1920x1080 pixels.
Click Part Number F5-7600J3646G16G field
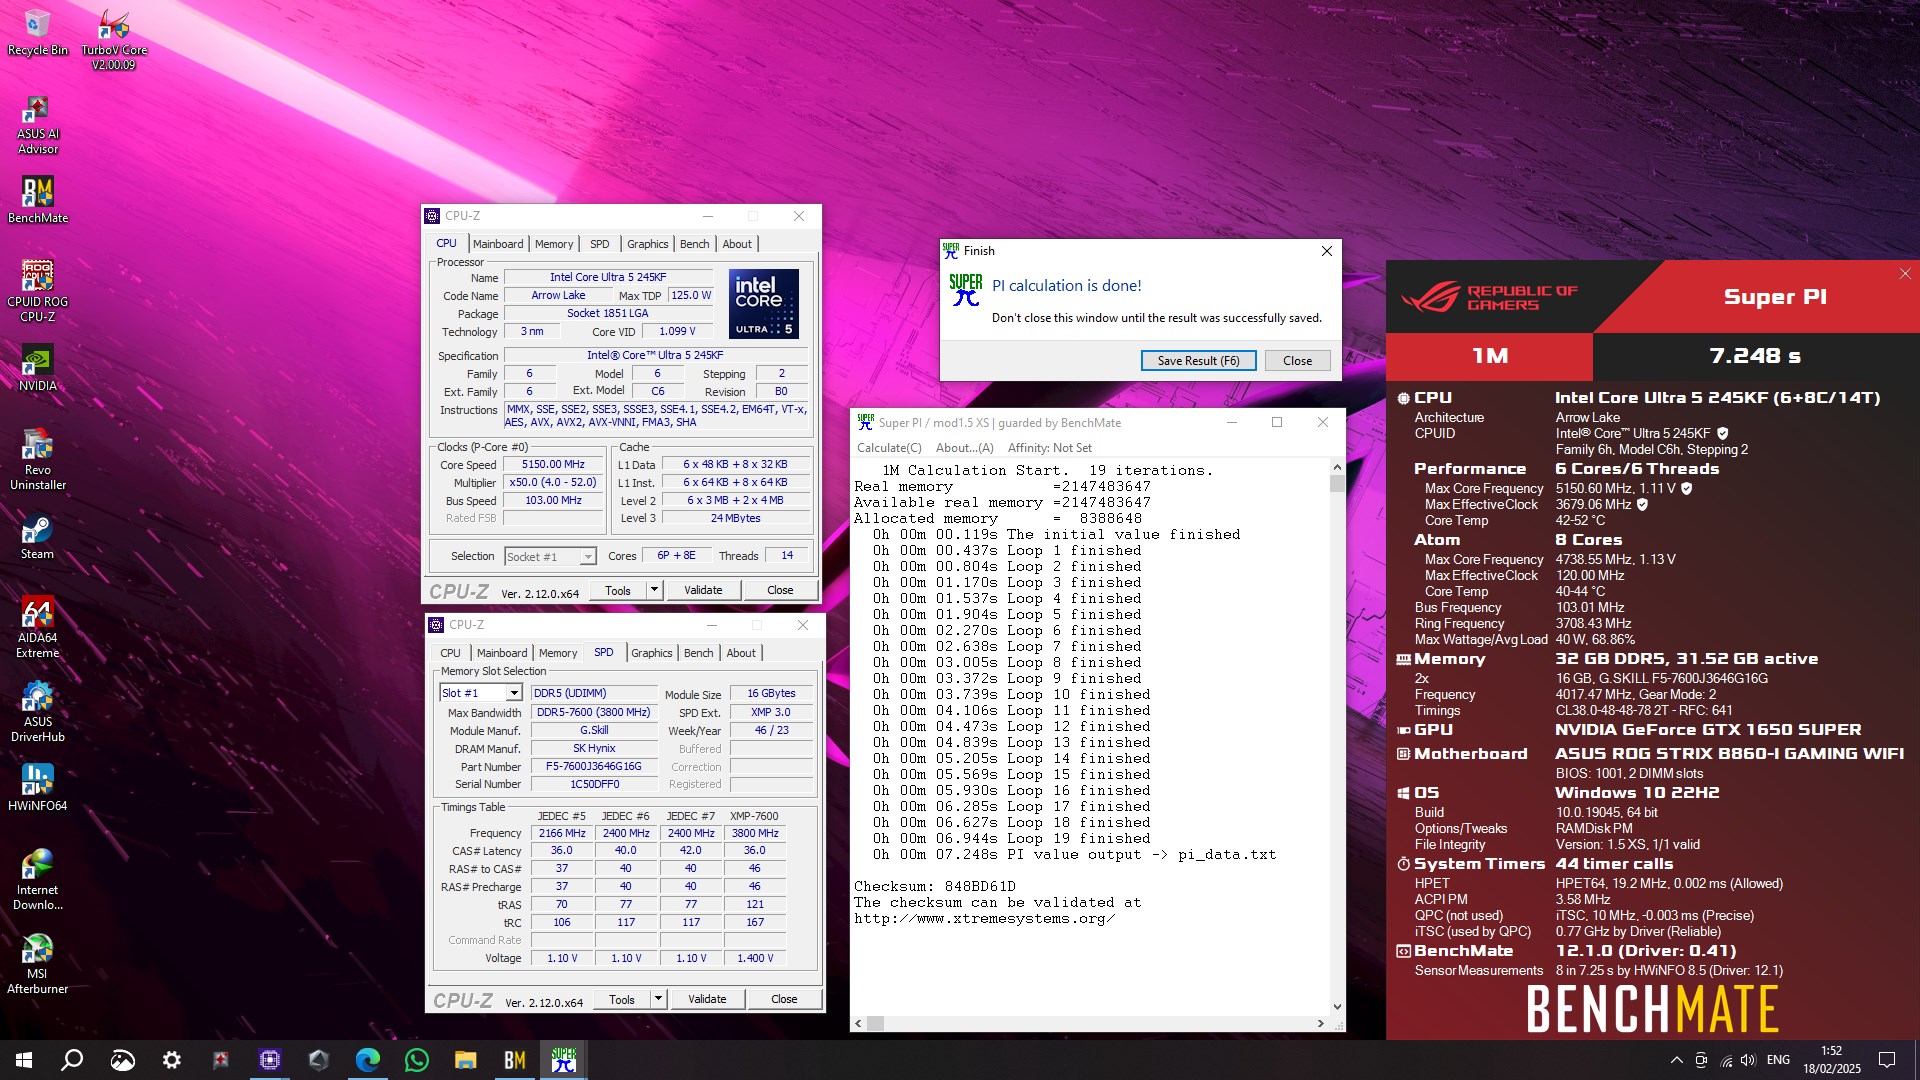(594, 767)
